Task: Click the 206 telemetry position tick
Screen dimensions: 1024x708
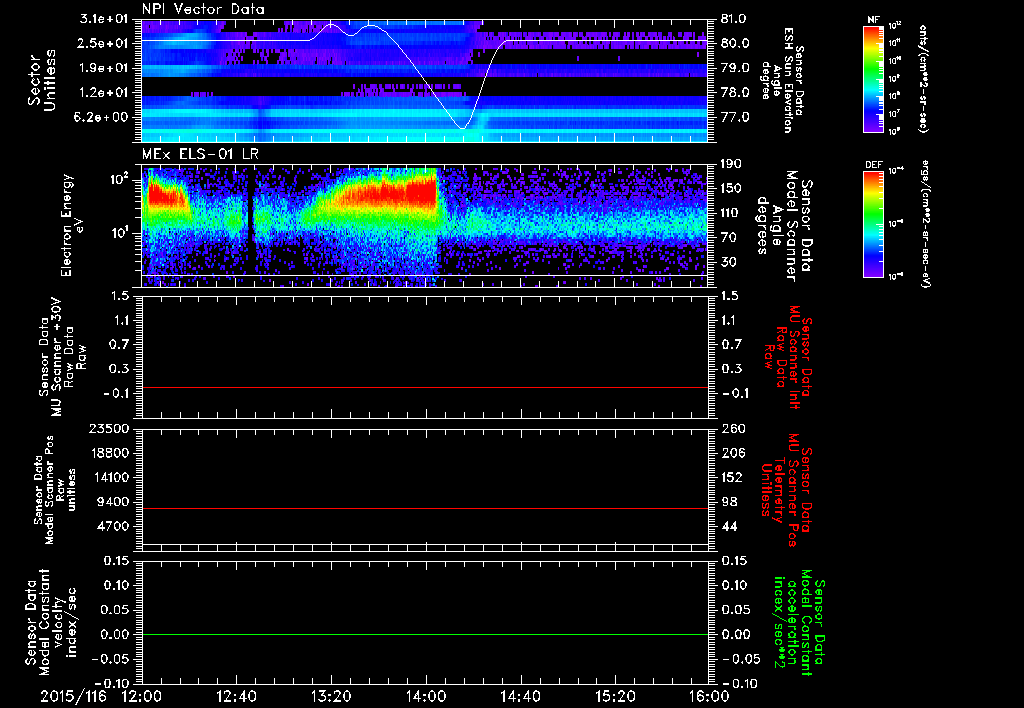Action: (733, 453)
